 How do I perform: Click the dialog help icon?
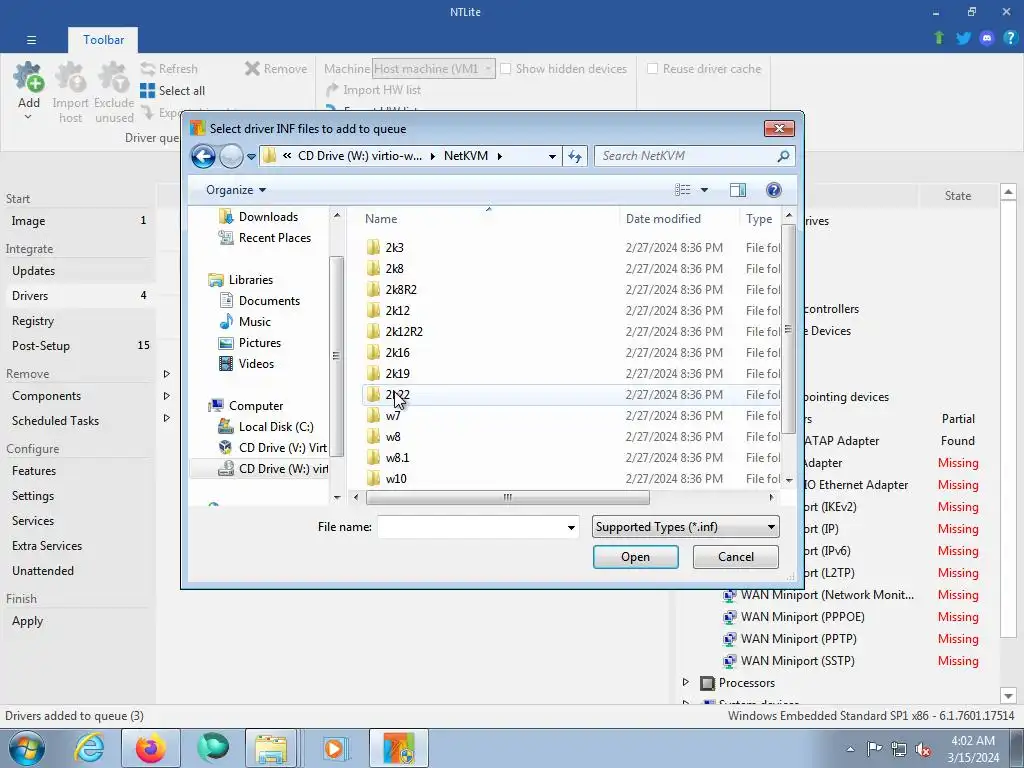coord(774,190)
